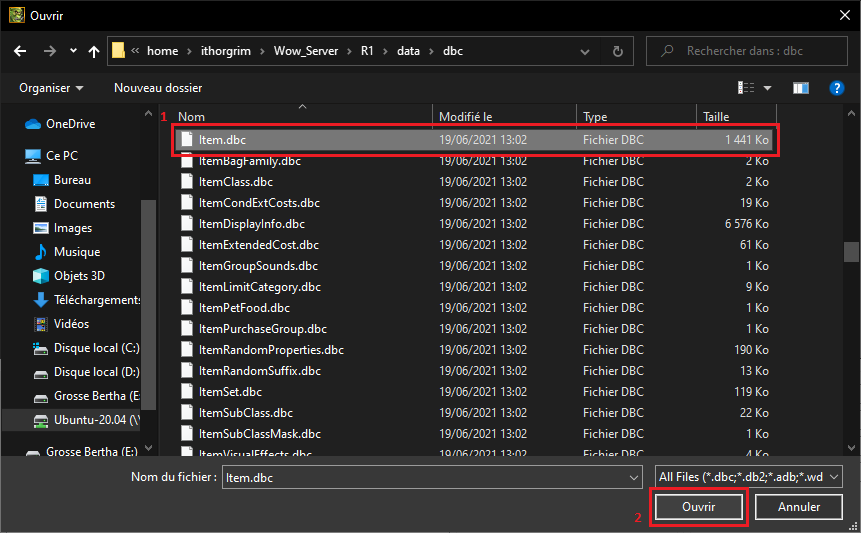Go up one folder level
The image size is (861, 533).
94,51
